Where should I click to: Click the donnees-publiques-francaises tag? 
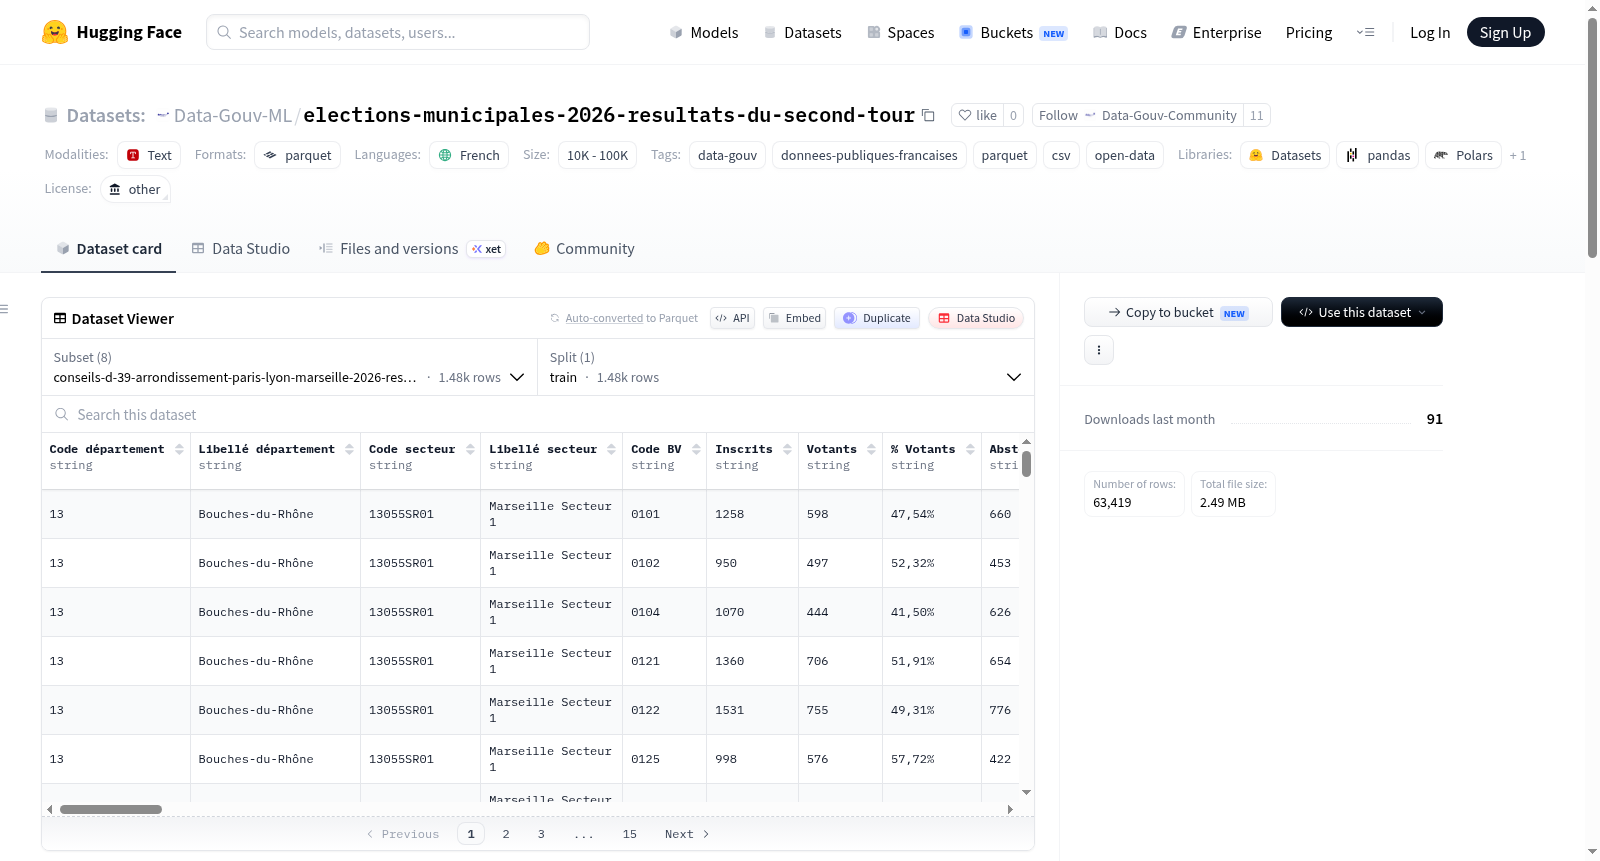[869, 155]
